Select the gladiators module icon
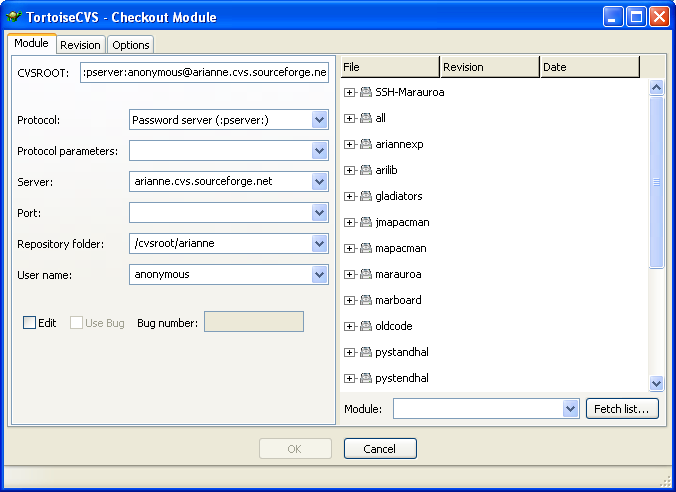The width and height of the screenshot is (676, 492). 366,196
